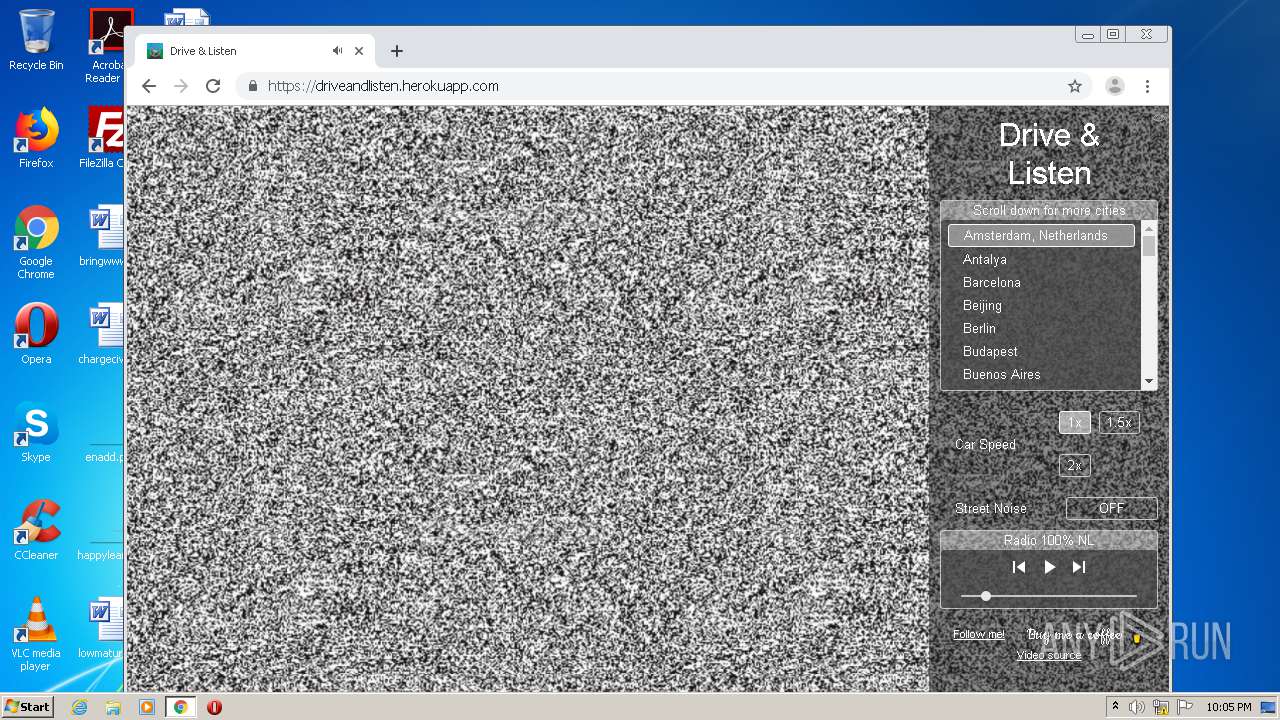Open File Explorer from taskbar
Viewport: 1280px width, 720px height.
[113, 707]
